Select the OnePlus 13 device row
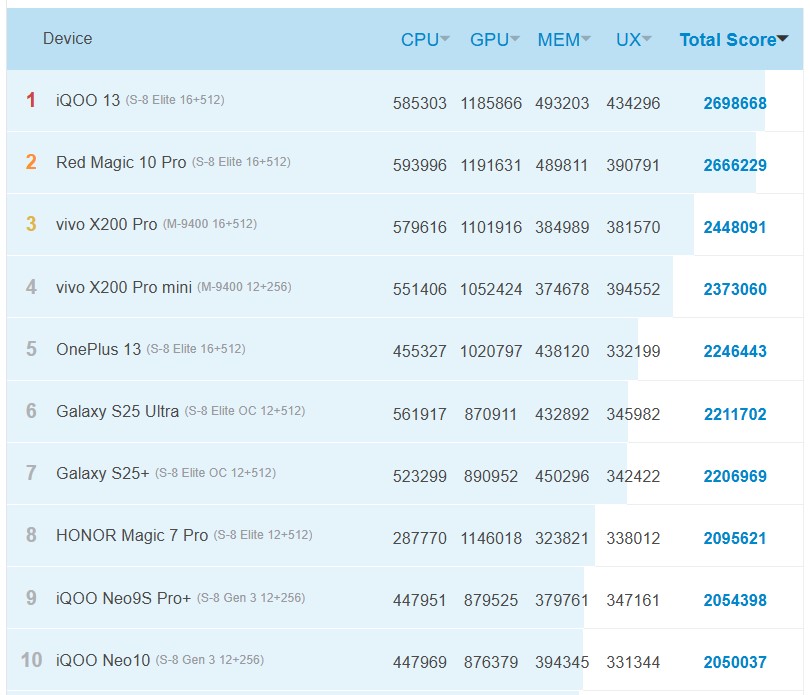810x695 pixels. (98, 349)
